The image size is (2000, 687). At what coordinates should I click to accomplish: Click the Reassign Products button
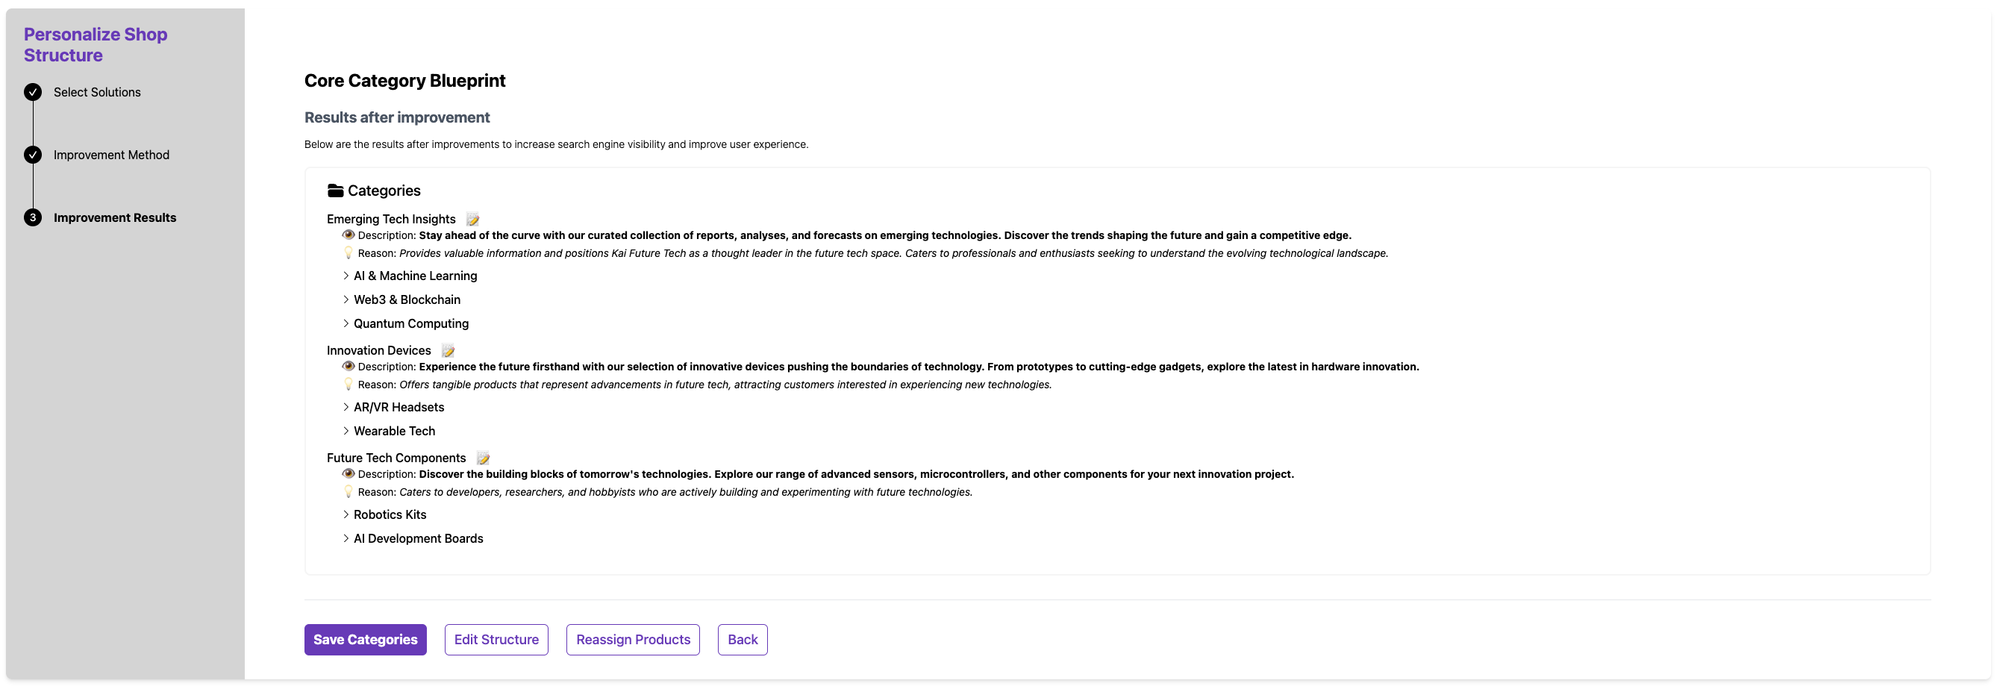pos(633,640)
